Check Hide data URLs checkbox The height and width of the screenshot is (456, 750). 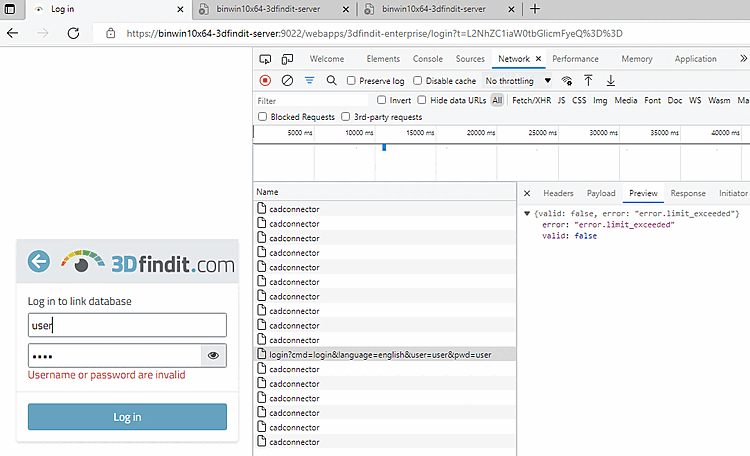421,100
